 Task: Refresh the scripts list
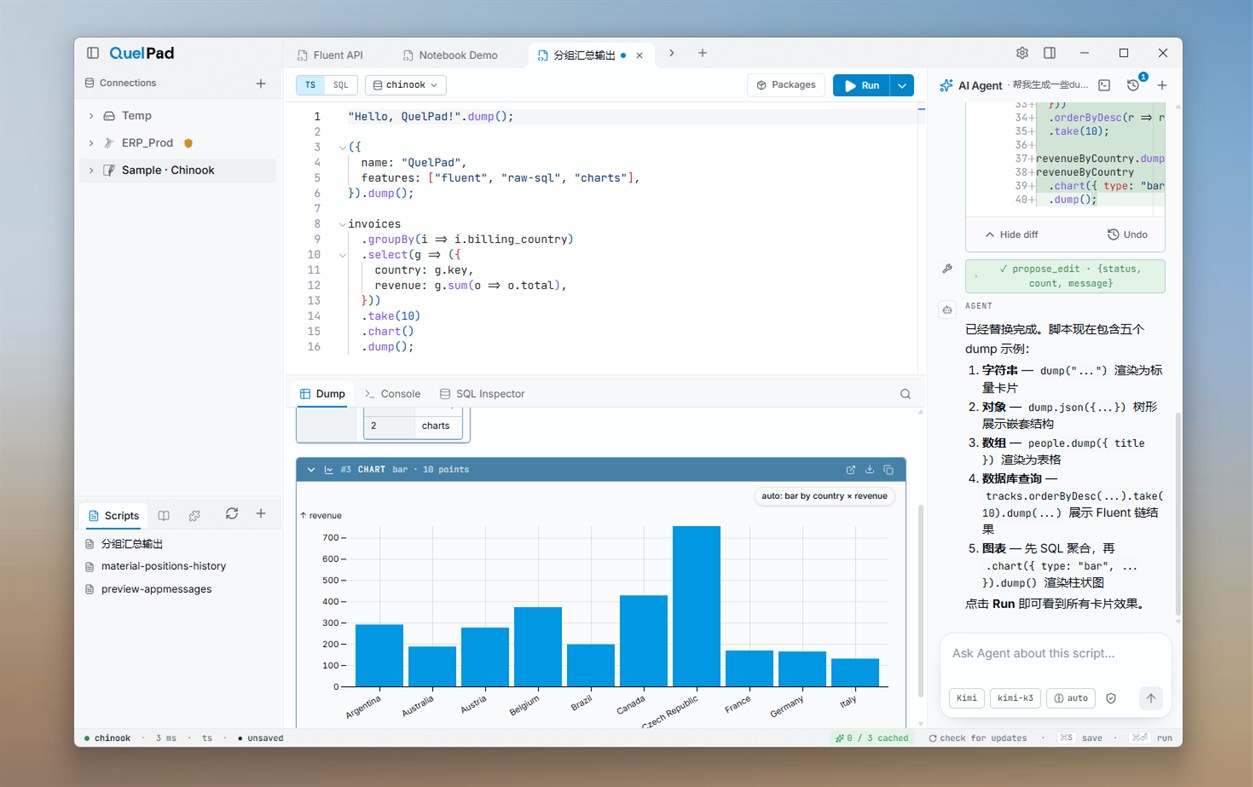[x=232, y=514]
